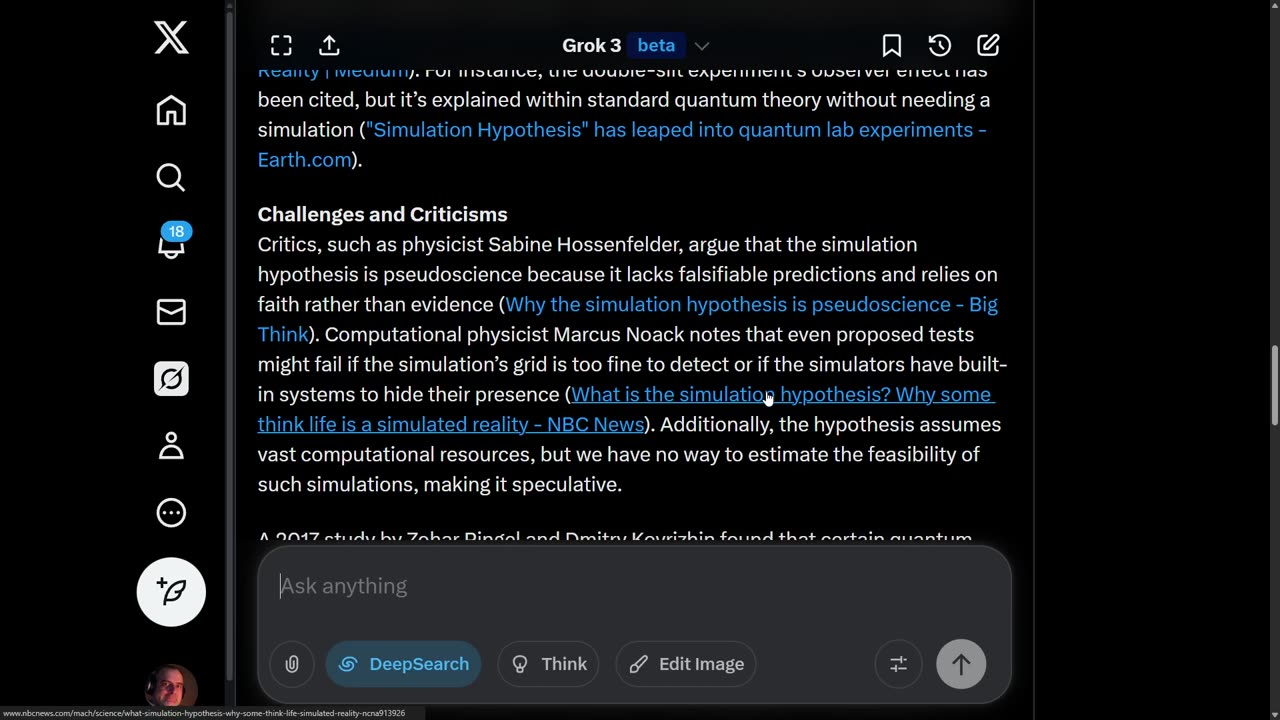Screen dimensions: 1280x720
Task: Bookmark this Grok conversation
Action: coord(891,45)
